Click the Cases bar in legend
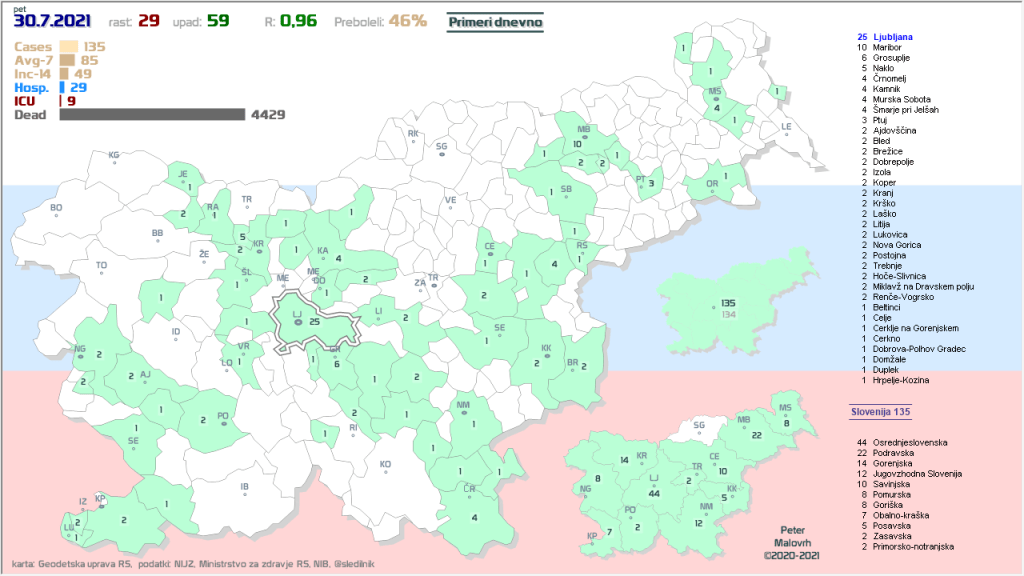The image size is (1024, 576). point(69,46)
